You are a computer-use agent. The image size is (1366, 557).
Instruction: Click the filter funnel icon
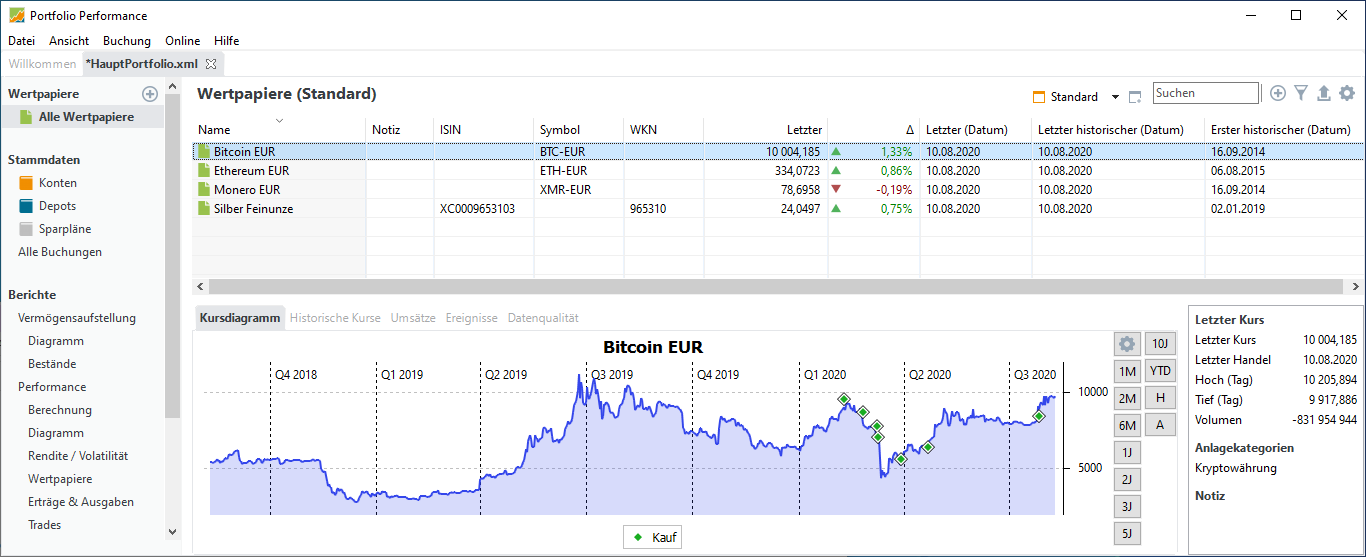(x=1301, y=93)
